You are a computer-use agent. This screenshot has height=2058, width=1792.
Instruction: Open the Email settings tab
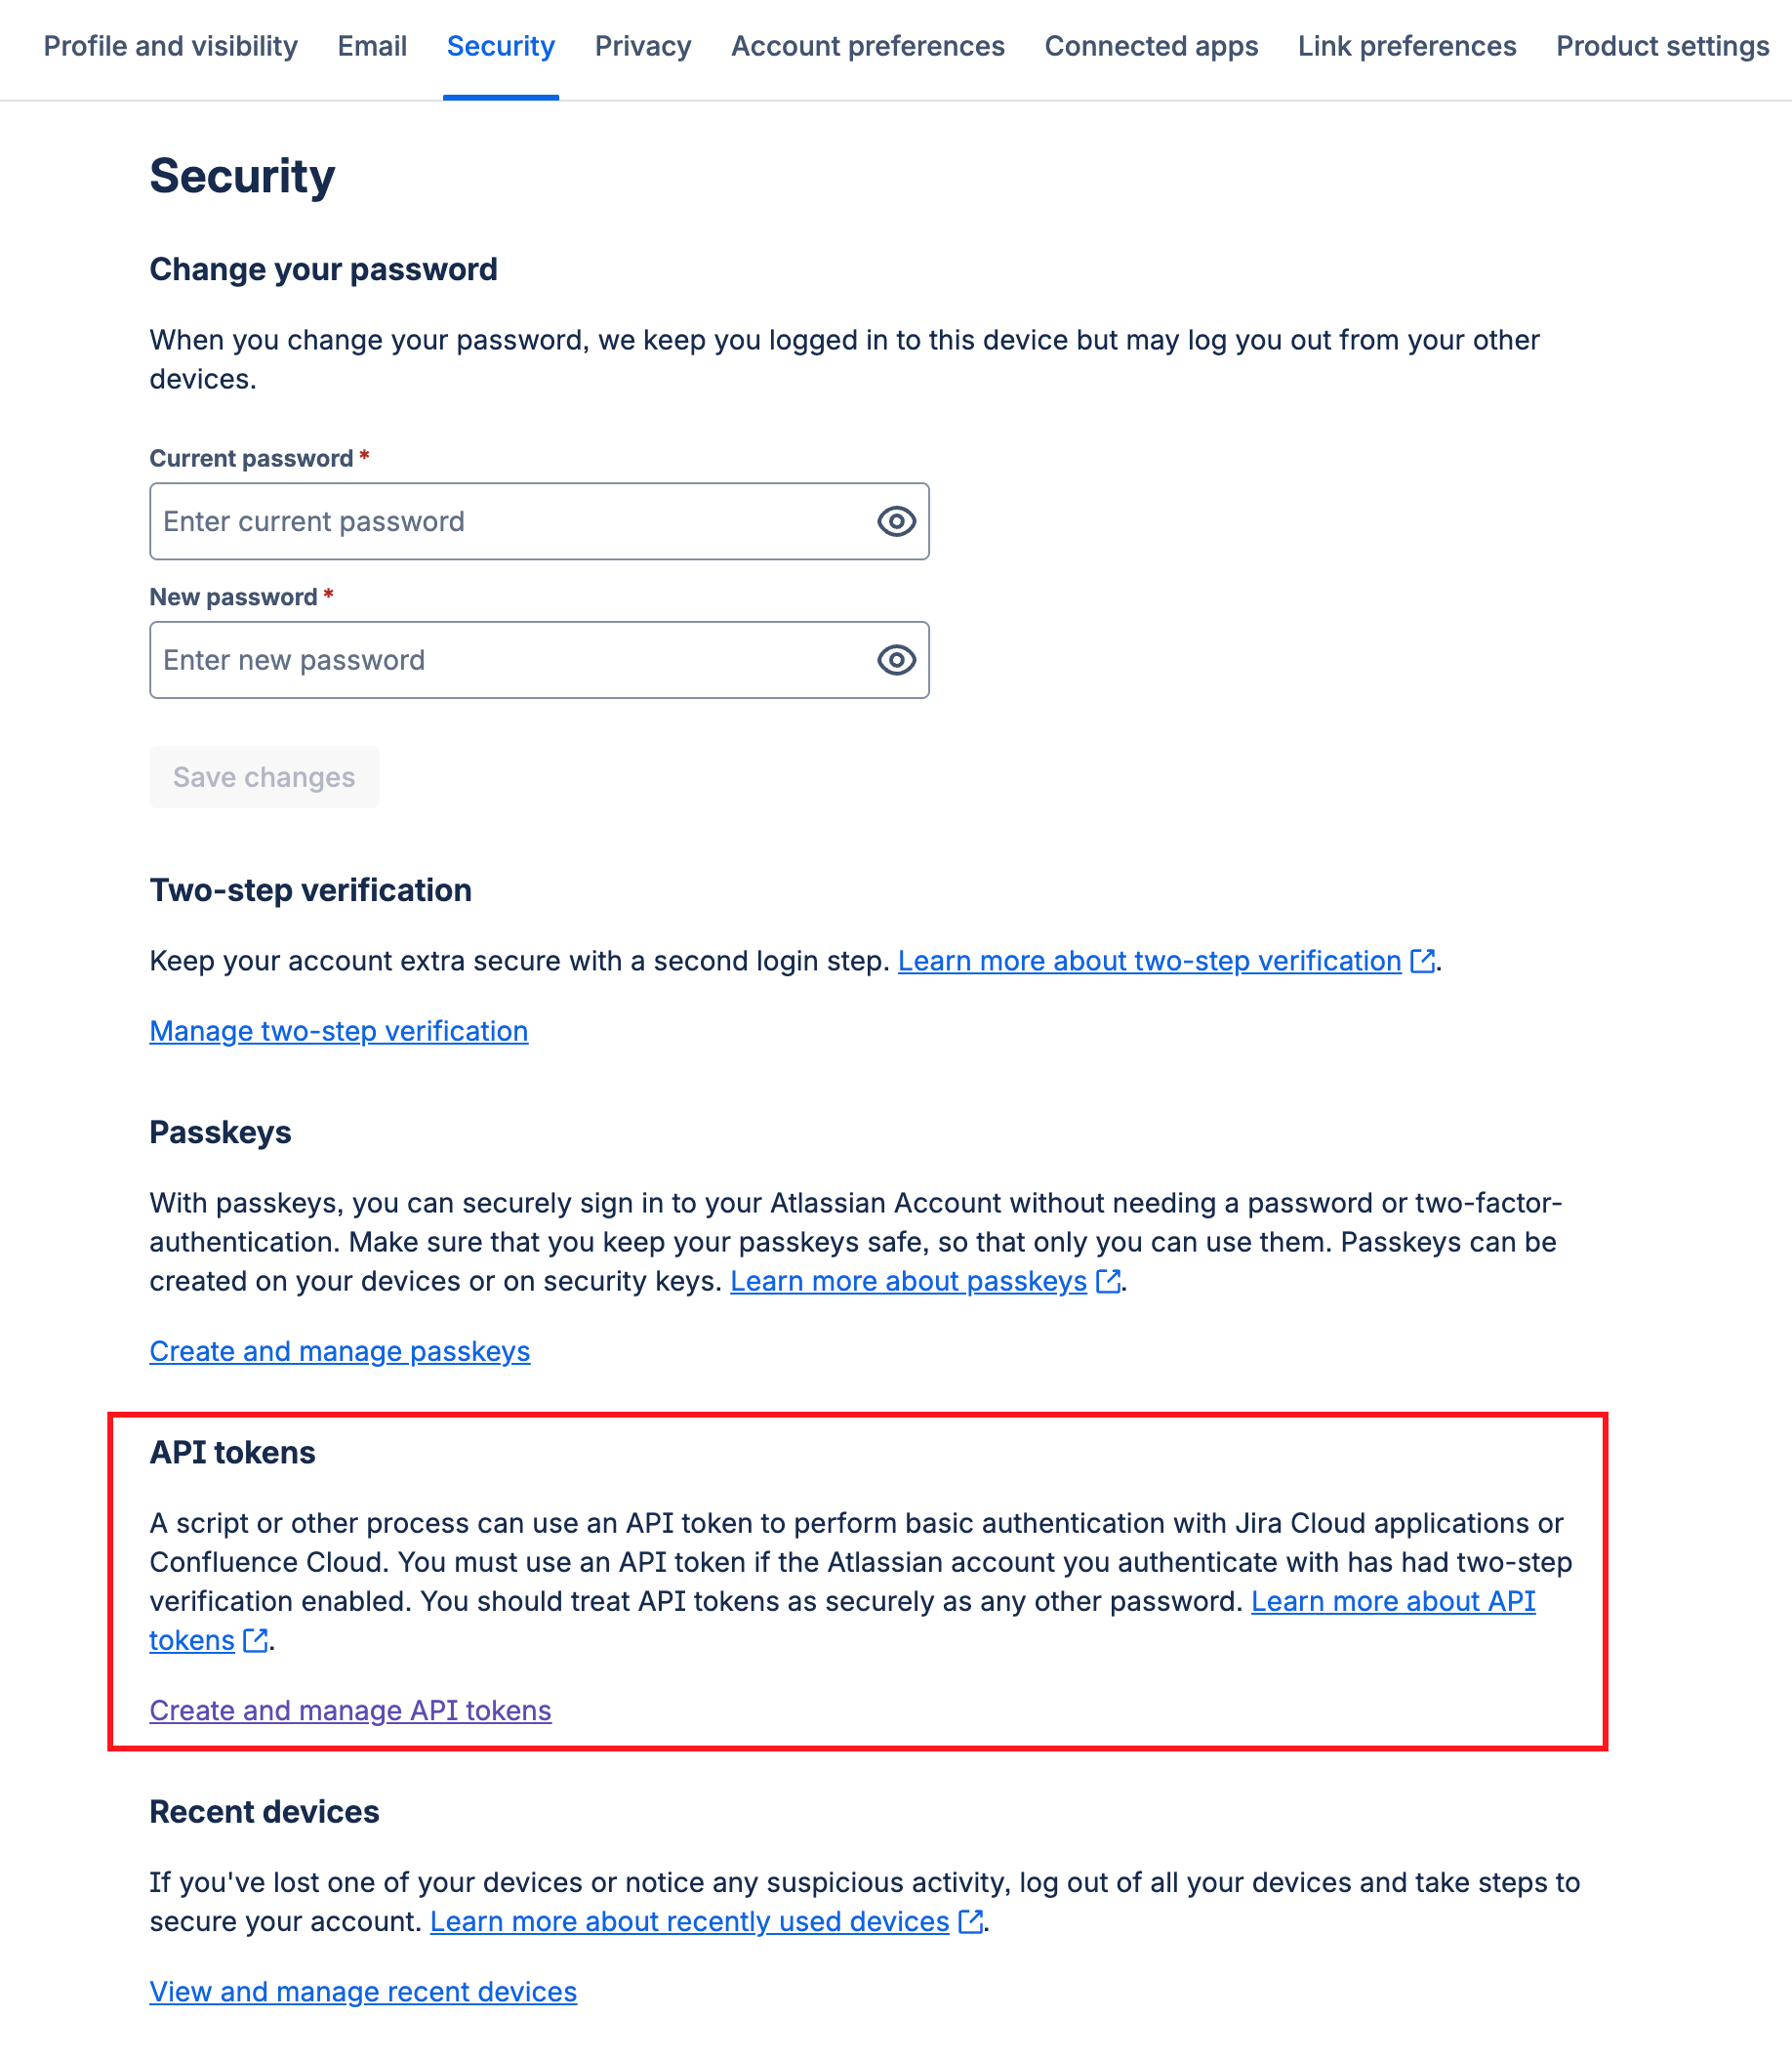pyautogui.click(x=371, y=46)
